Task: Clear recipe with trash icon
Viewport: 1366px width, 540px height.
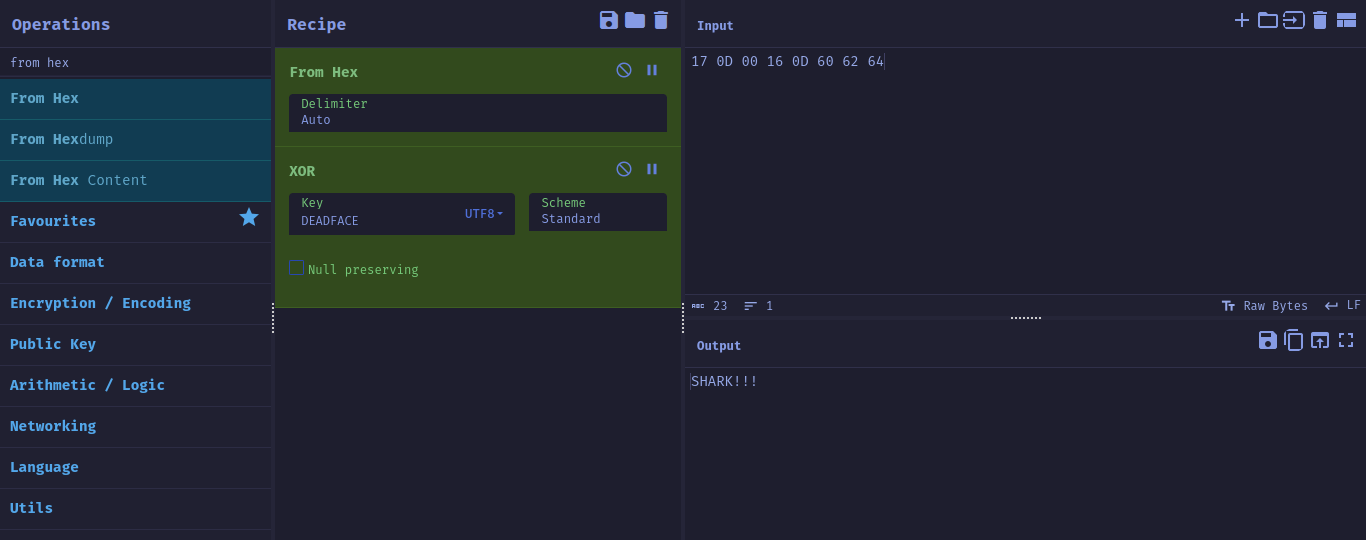Action: point(661,20)
